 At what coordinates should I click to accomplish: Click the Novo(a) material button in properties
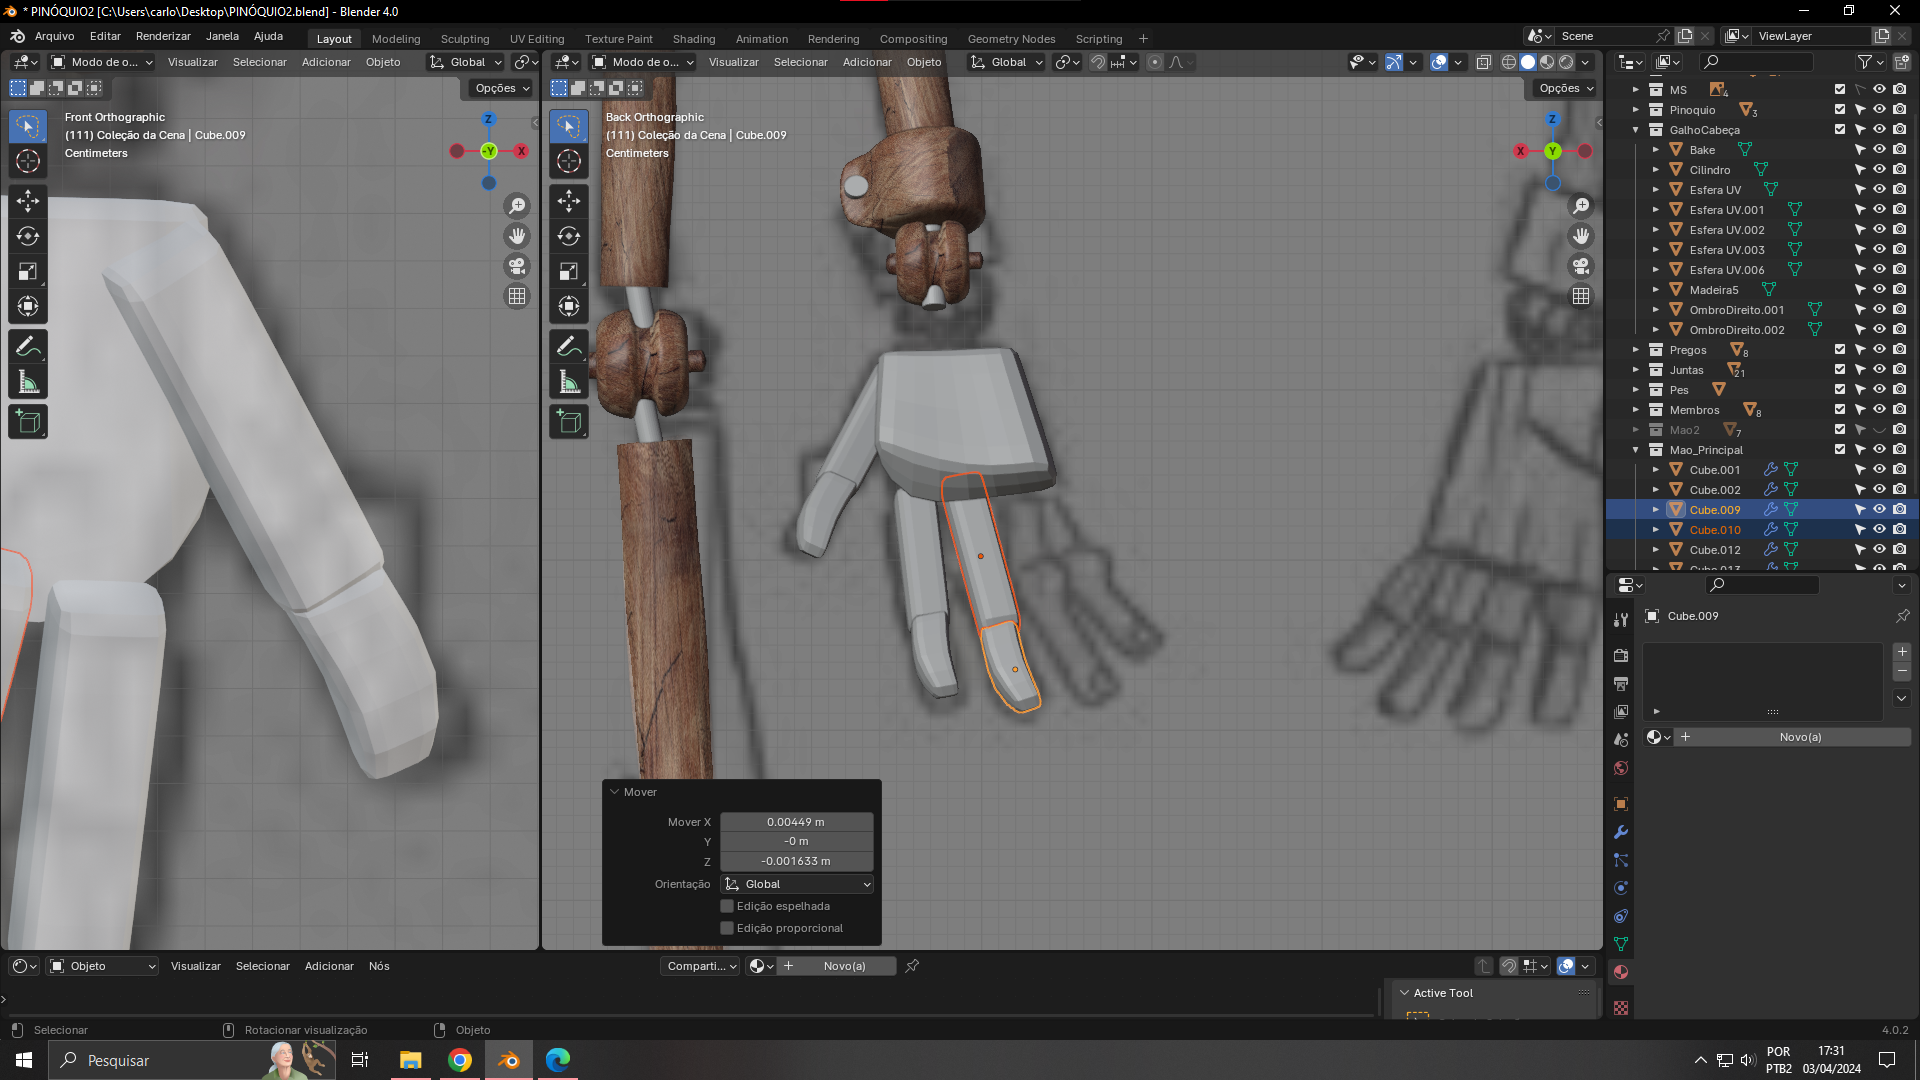pyautogui.click(x=1799, y=737)
